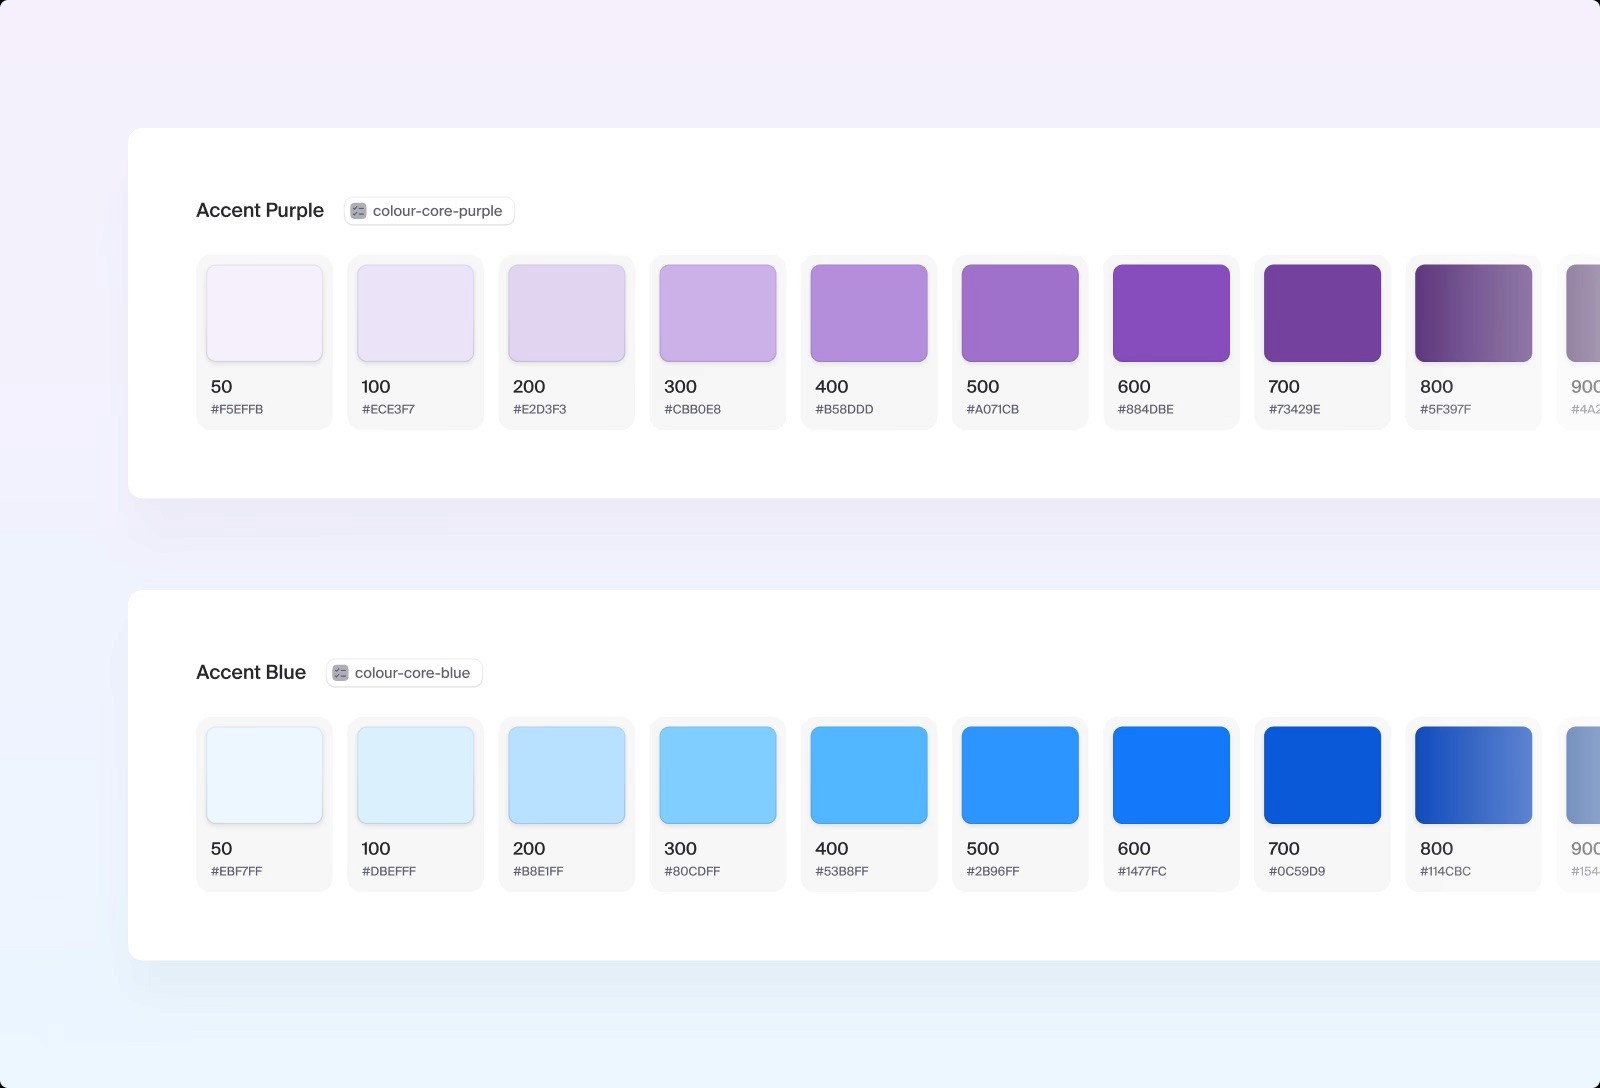Click hex code #EBF7FF text
Viewport: 1600px width, 1088px height.
tap(236, 871)
